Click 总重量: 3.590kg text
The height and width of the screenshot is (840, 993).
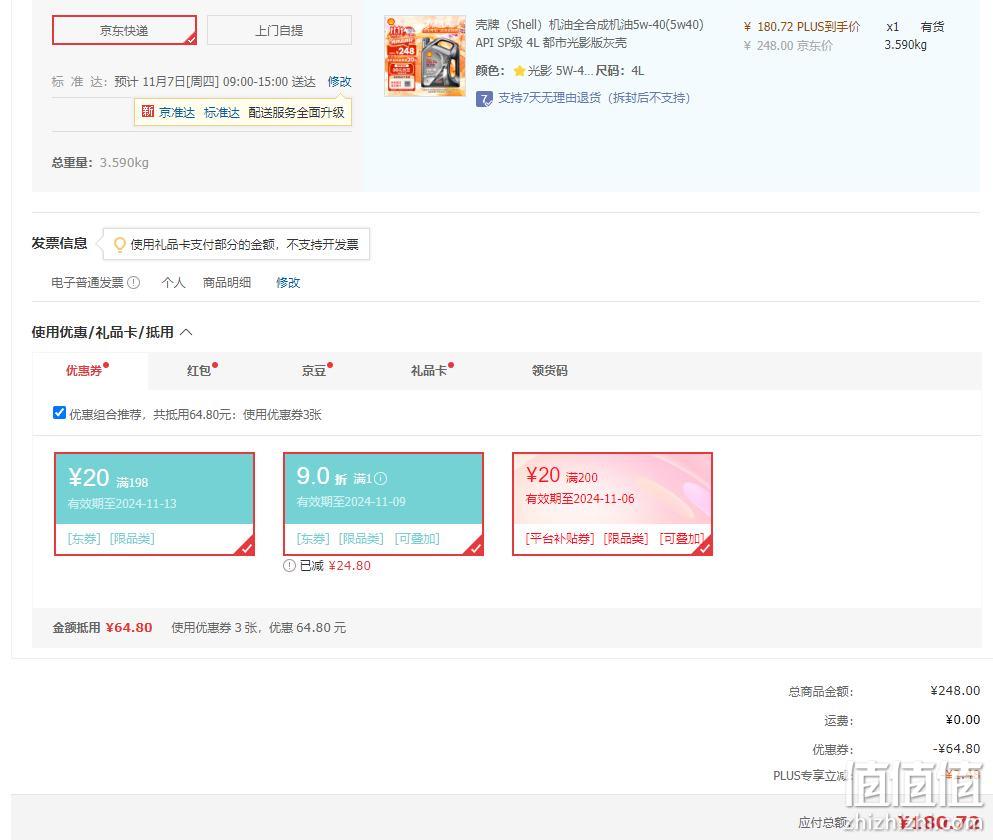pyautogui.click(x=100, y=163)
